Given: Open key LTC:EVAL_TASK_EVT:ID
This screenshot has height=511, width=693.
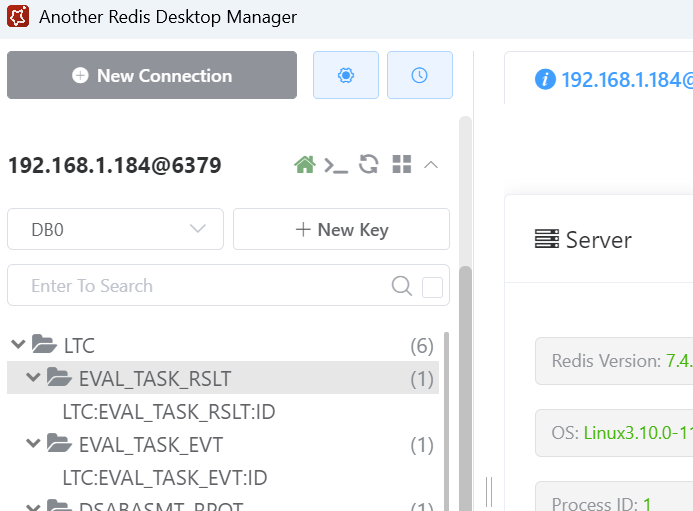Looking at the screenshot, I should pyautogui.click(x=165, y=478).
